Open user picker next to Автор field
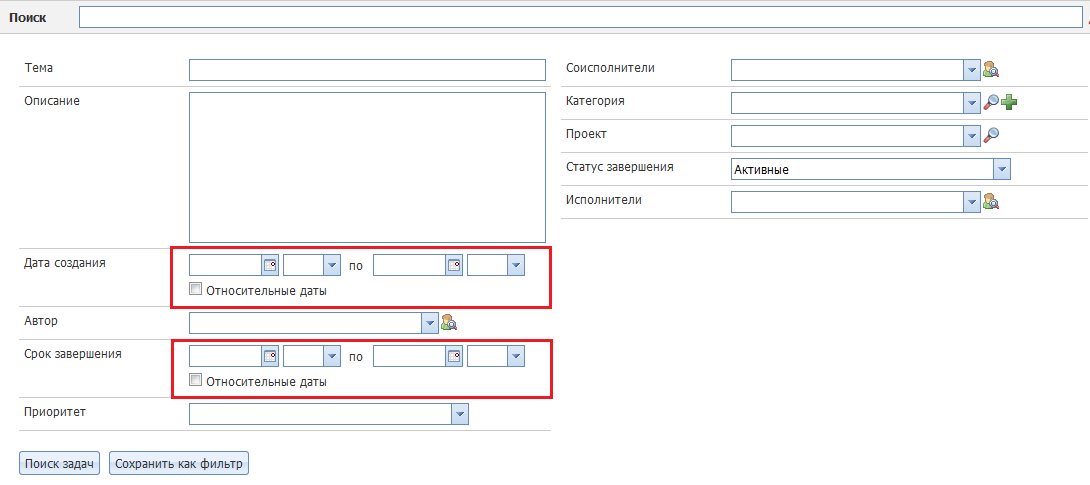The image size is (1090, 485). click(449, 322)
